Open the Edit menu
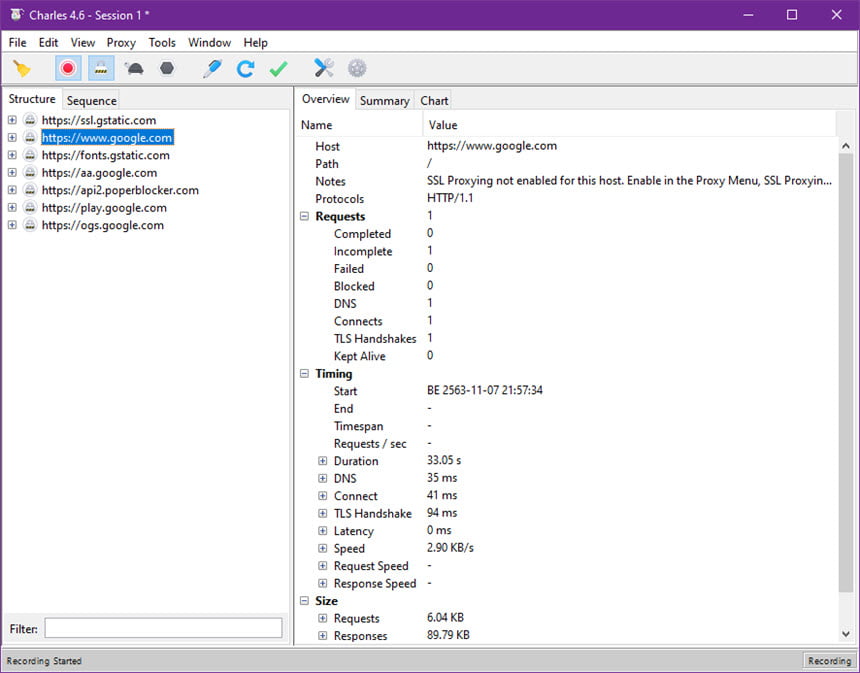This screenshot has height=673, width=860. click(x=48, y=42)
